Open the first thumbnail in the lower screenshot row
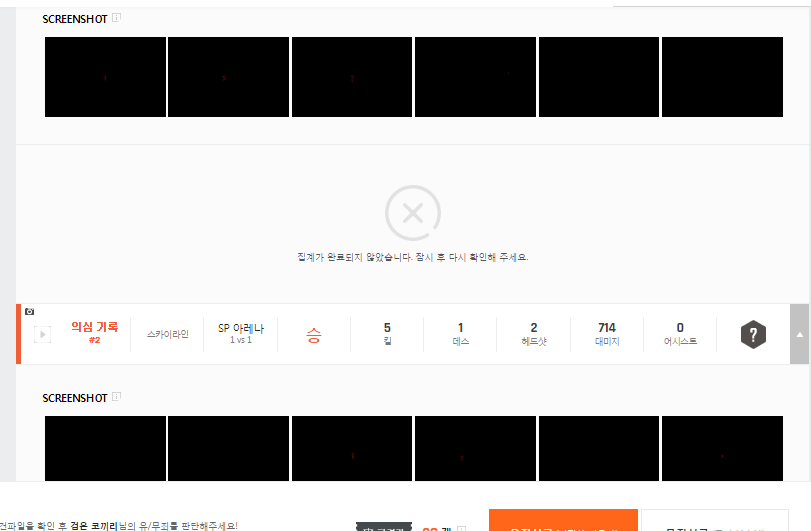The width and height of the screenshot is (811, 531). [x=105, y=448]
